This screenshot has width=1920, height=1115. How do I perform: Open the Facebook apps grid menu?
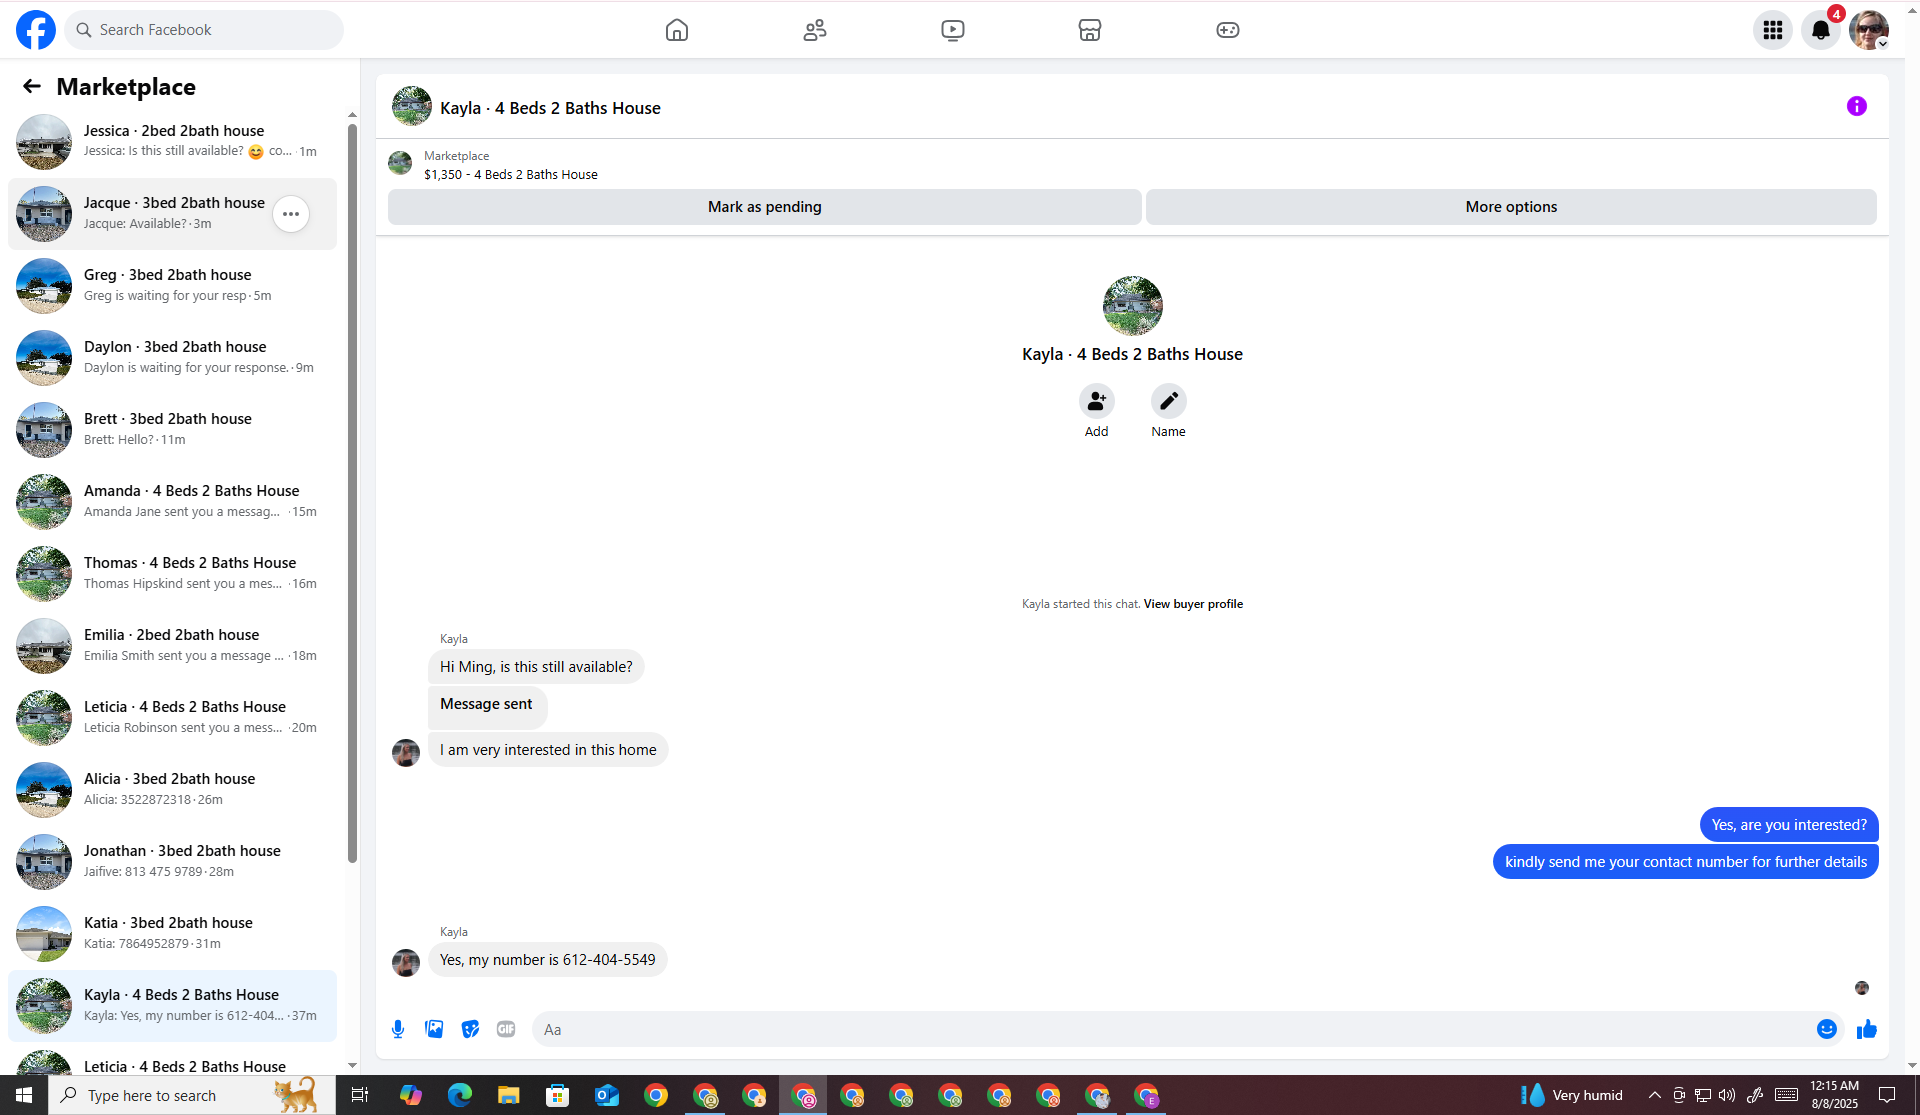[x=1772, y=30]
